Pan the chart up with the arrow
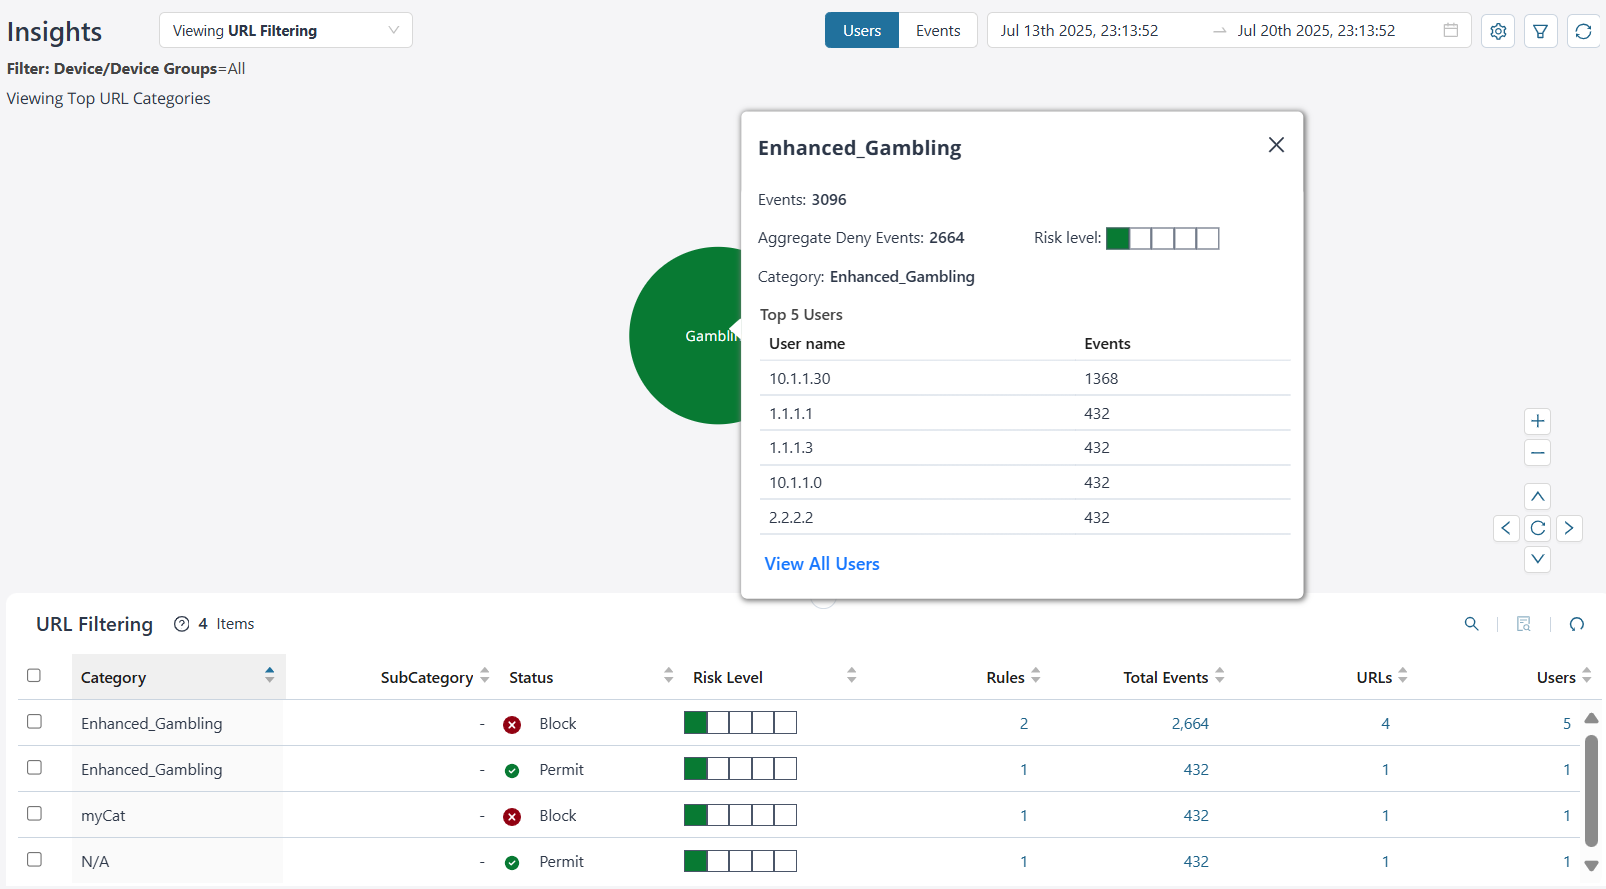Image resolution: width=1606 pixels, height=889 pixels. [1538, 497]
